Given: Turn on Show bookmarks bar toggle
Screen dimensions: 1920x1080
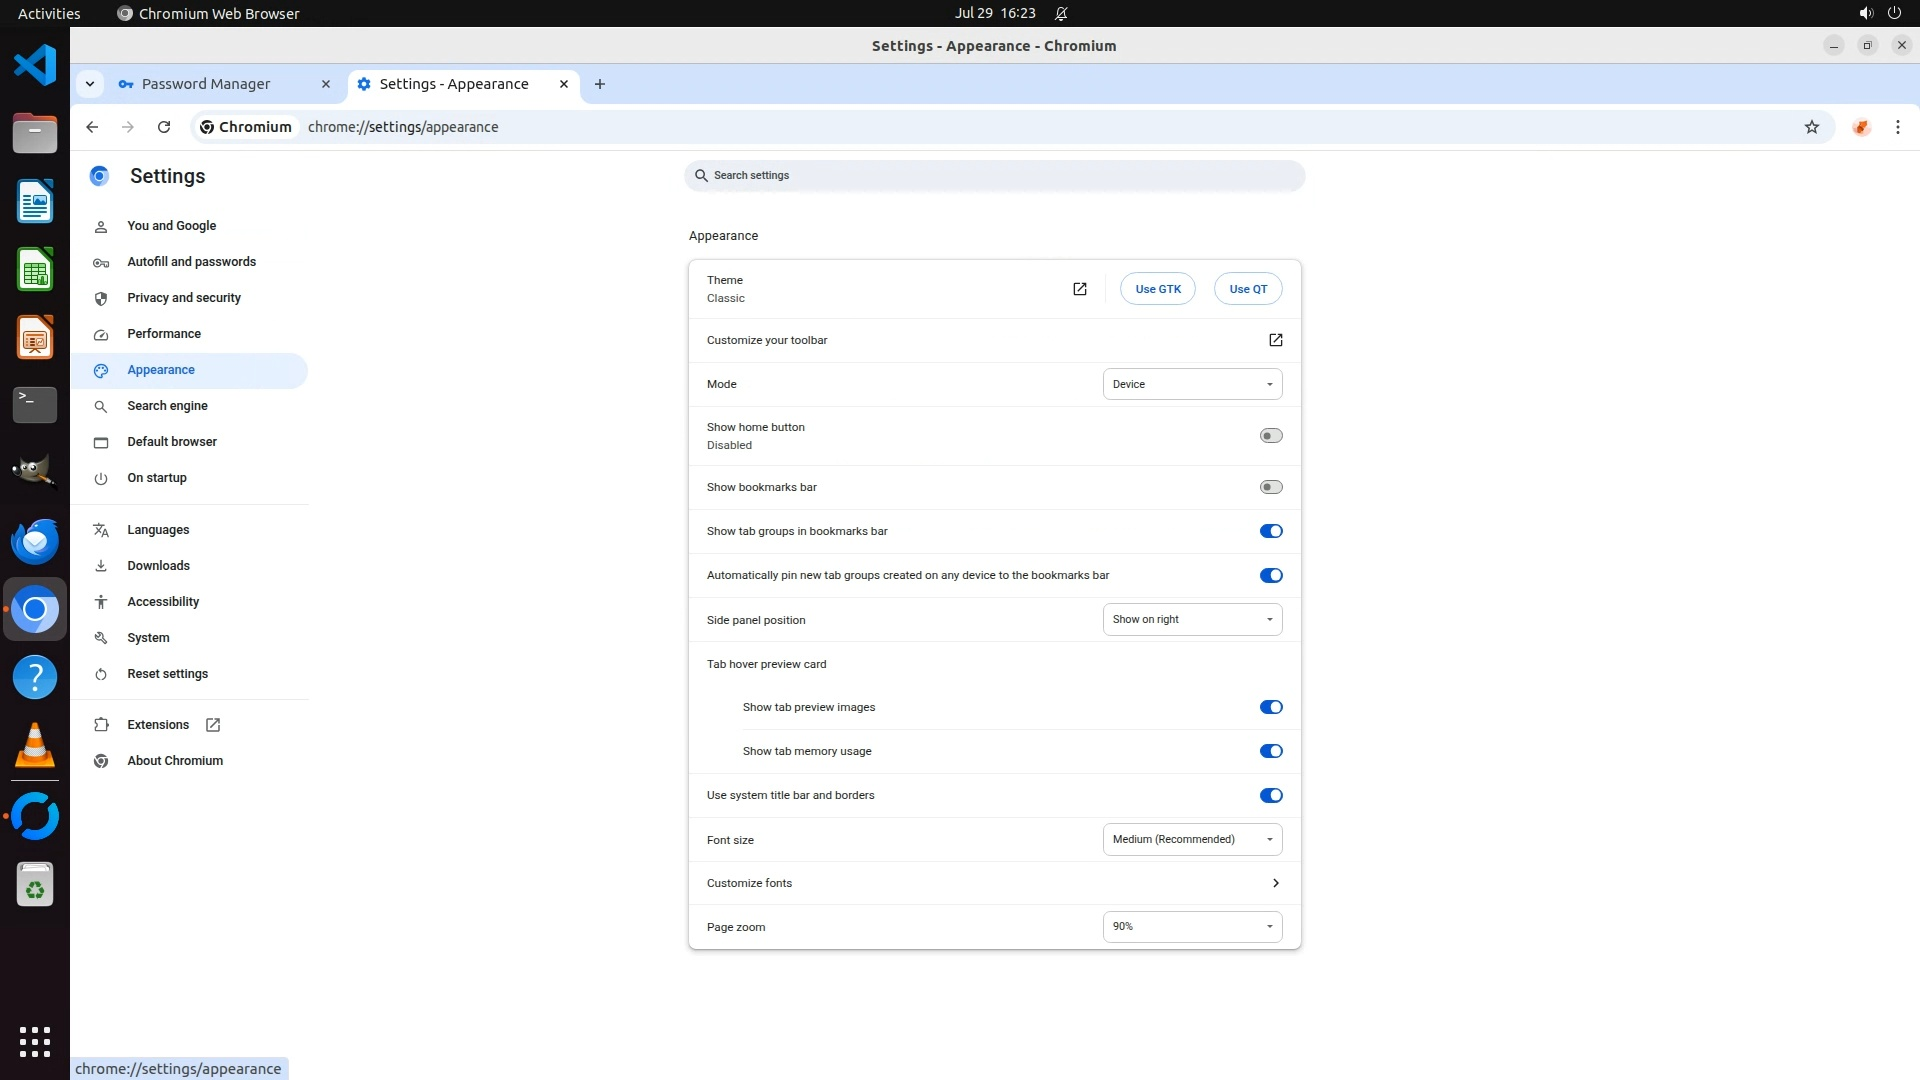Looking at the screenshot, I should pos(1270,487).
